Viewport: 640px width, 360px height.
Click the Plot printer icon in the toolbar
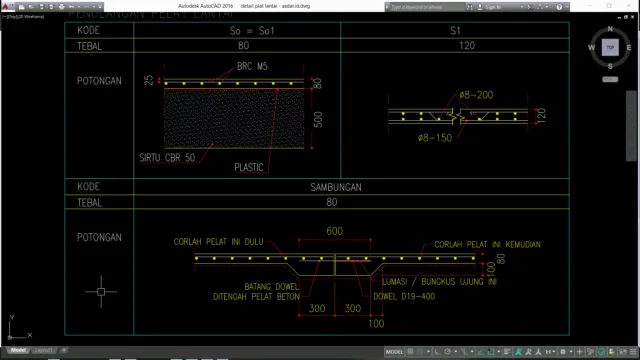tap(62, 7)
